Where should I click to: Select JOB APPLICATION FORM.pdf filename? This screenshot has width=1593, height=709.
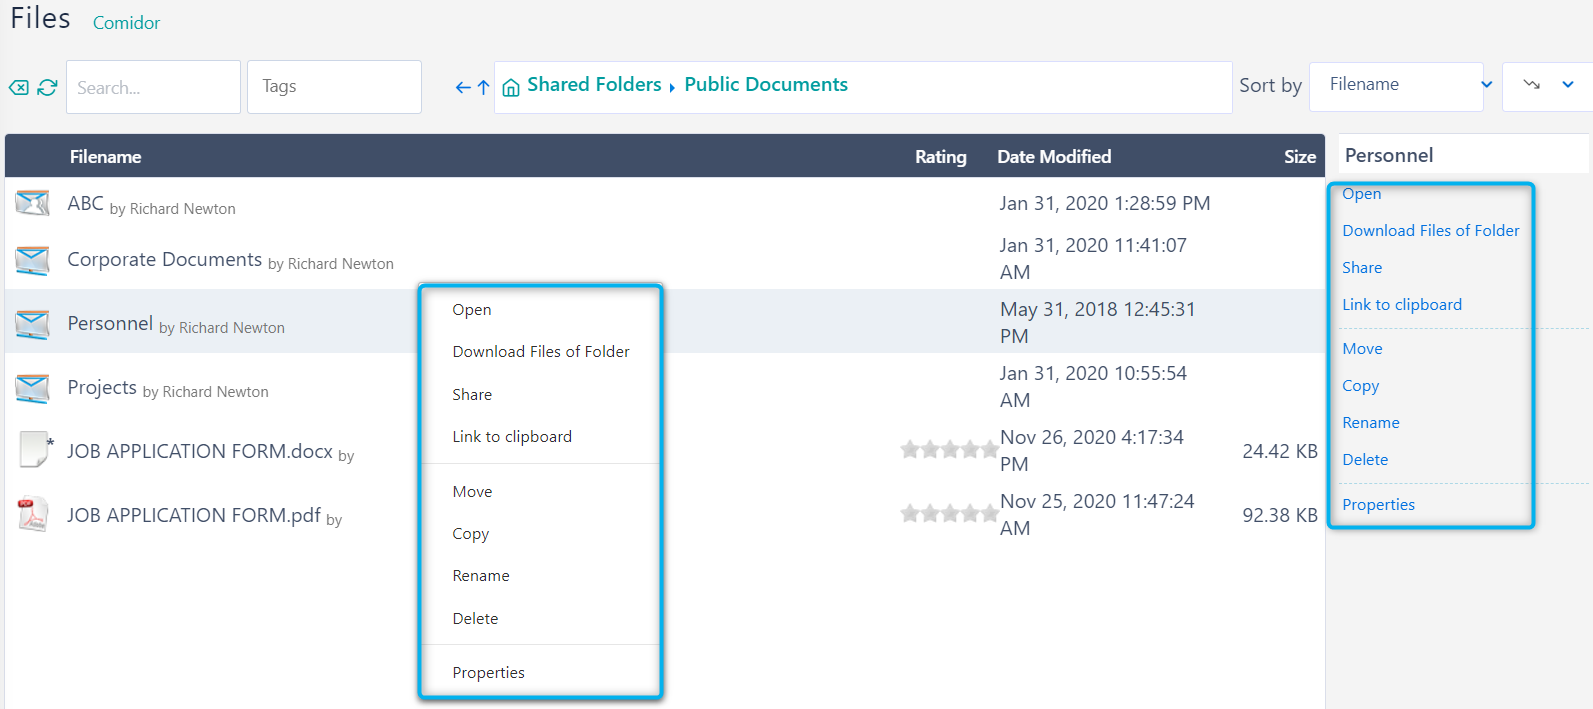click(194, 516)
